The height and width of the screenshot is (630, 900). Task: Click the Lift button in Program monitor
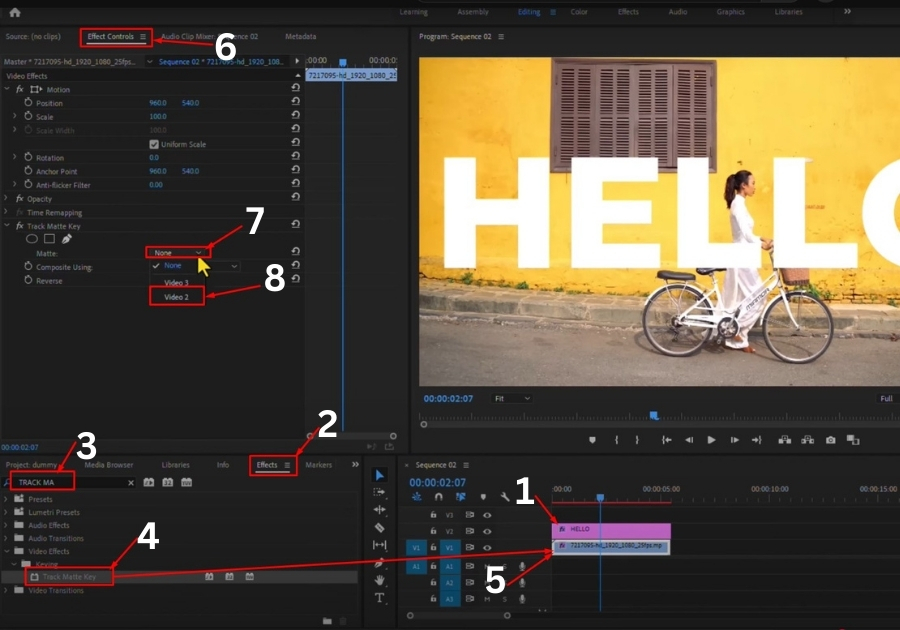tap(784, 440)
